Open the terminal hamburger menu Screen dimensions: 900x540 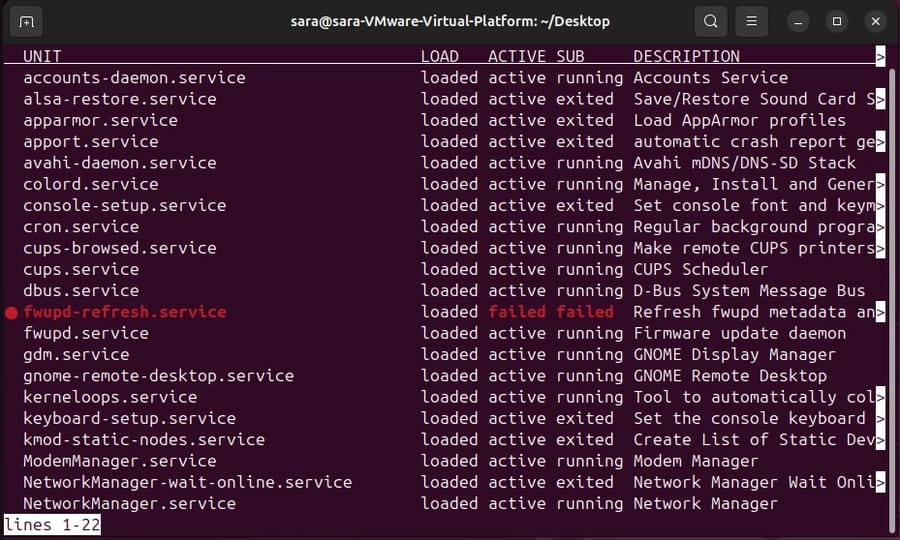tap(752, 21)
